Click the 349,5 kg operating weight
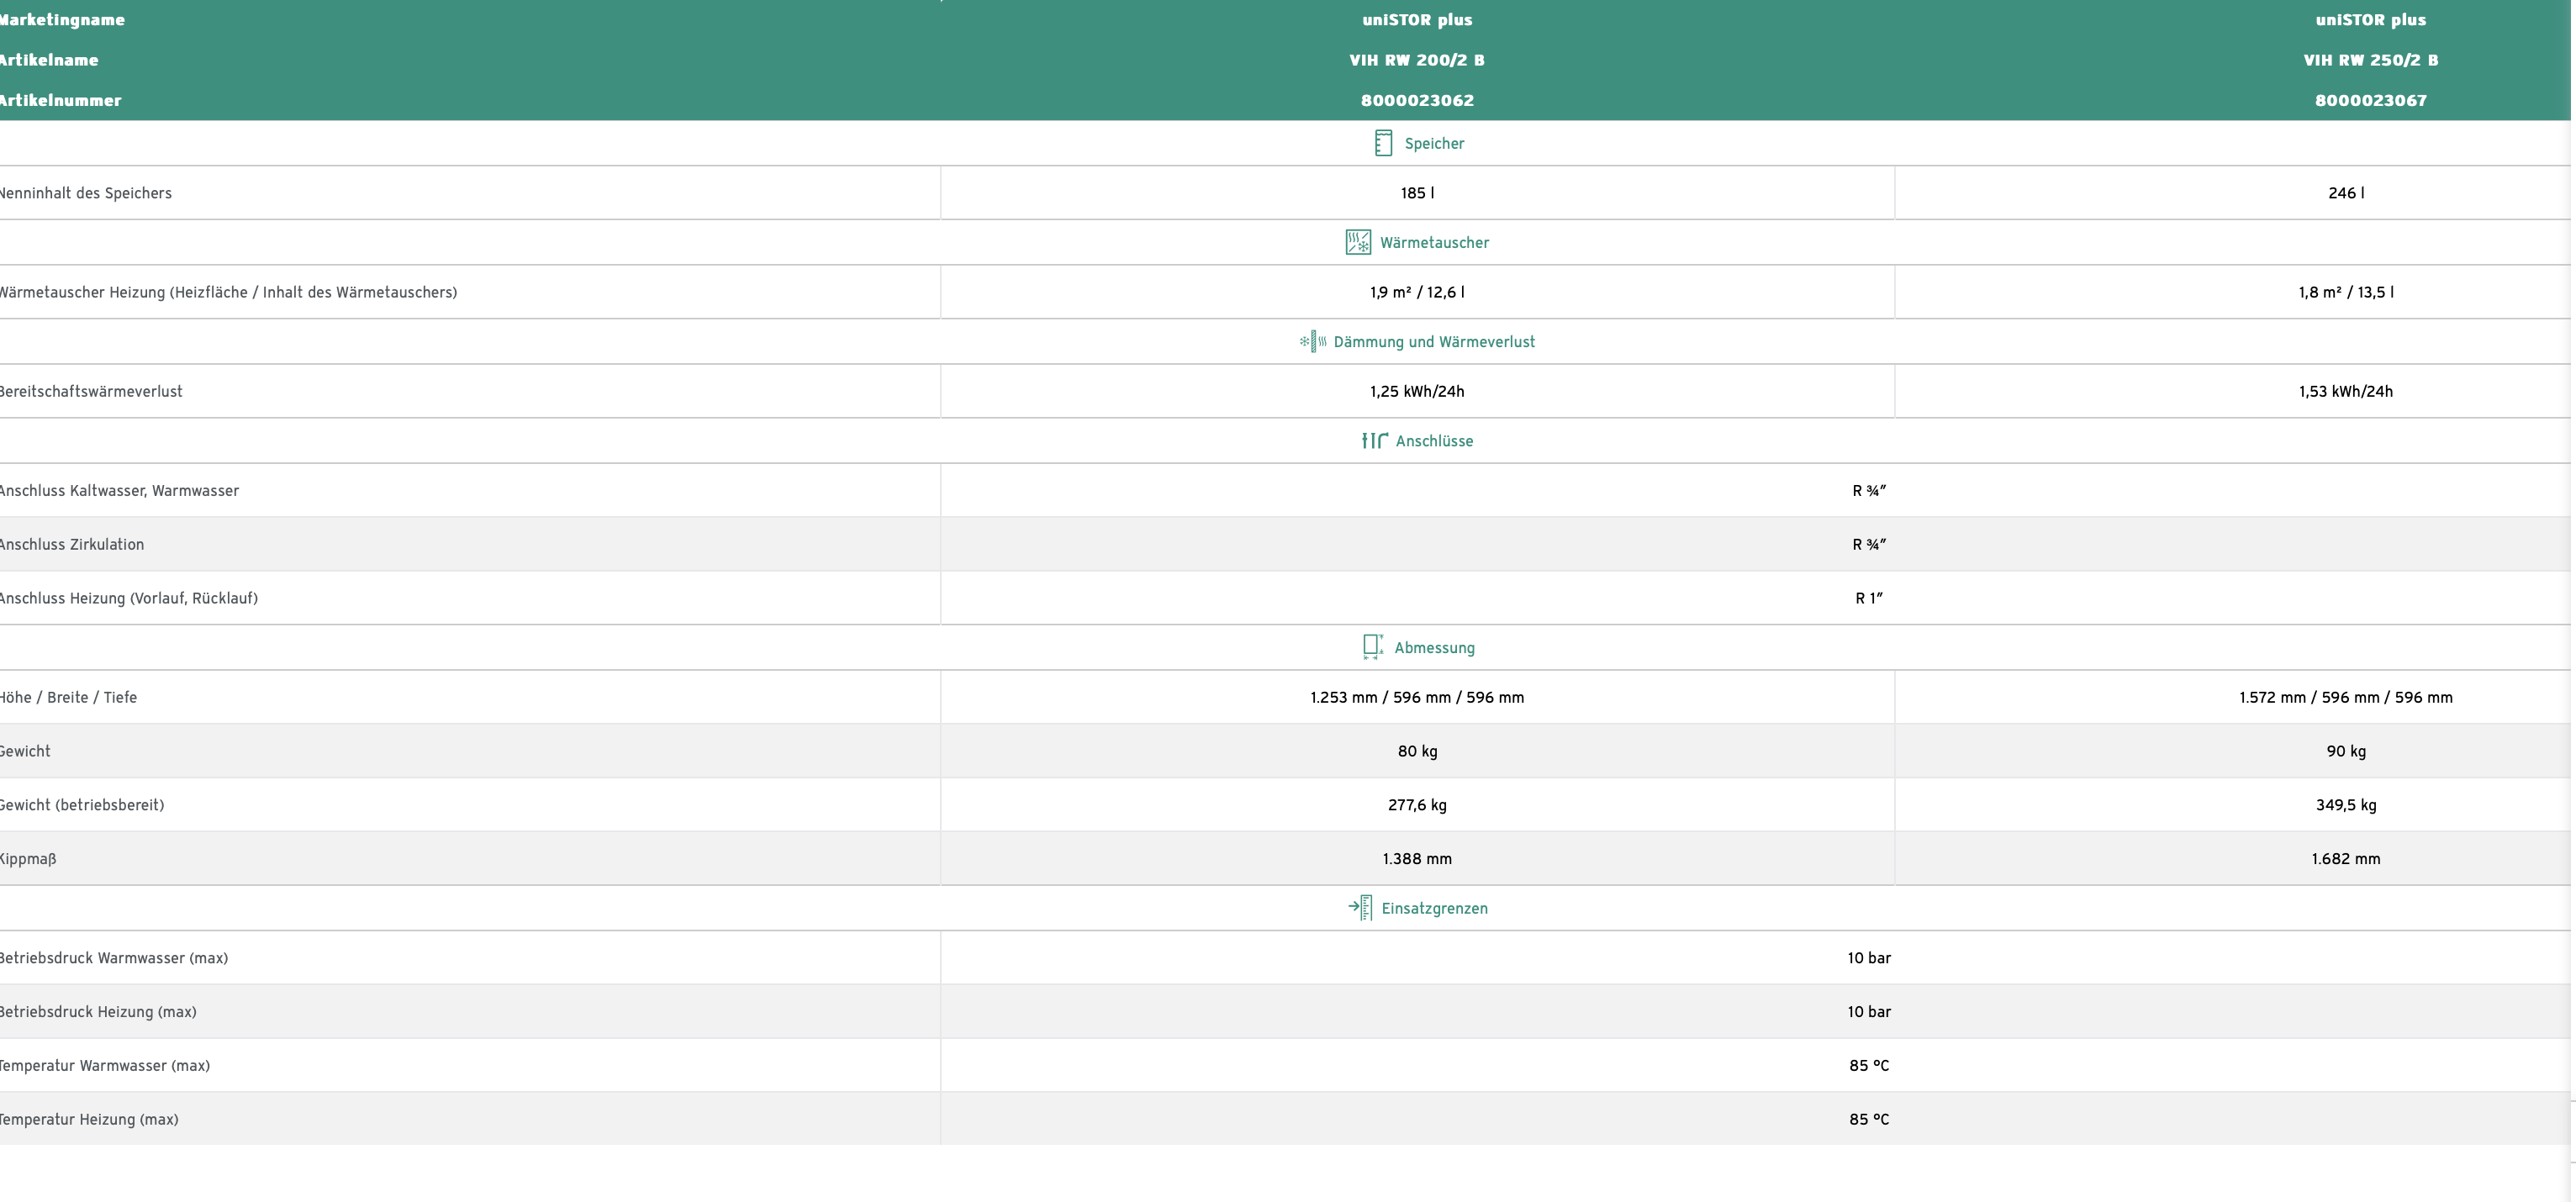The height and width of the screenshot is (1202, 2576). click(2346, 805)
